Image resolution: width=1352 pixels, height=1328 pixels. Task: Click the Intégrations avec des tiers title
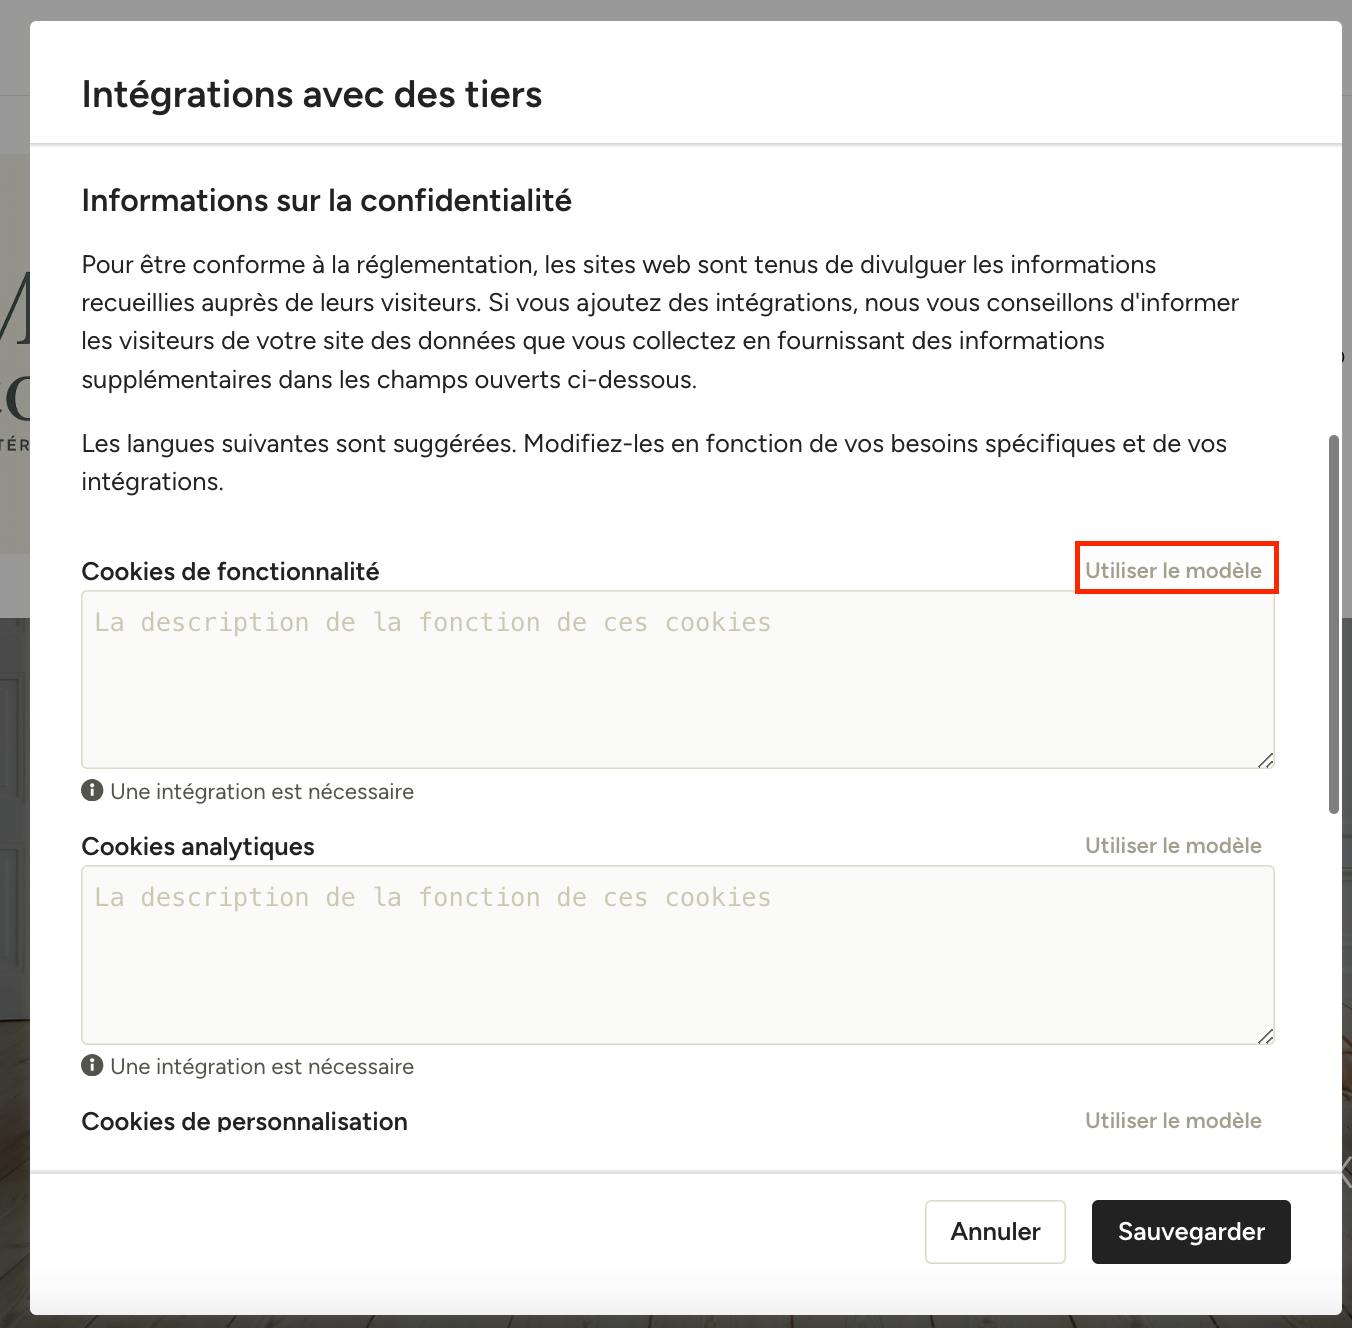pos(312,94)
